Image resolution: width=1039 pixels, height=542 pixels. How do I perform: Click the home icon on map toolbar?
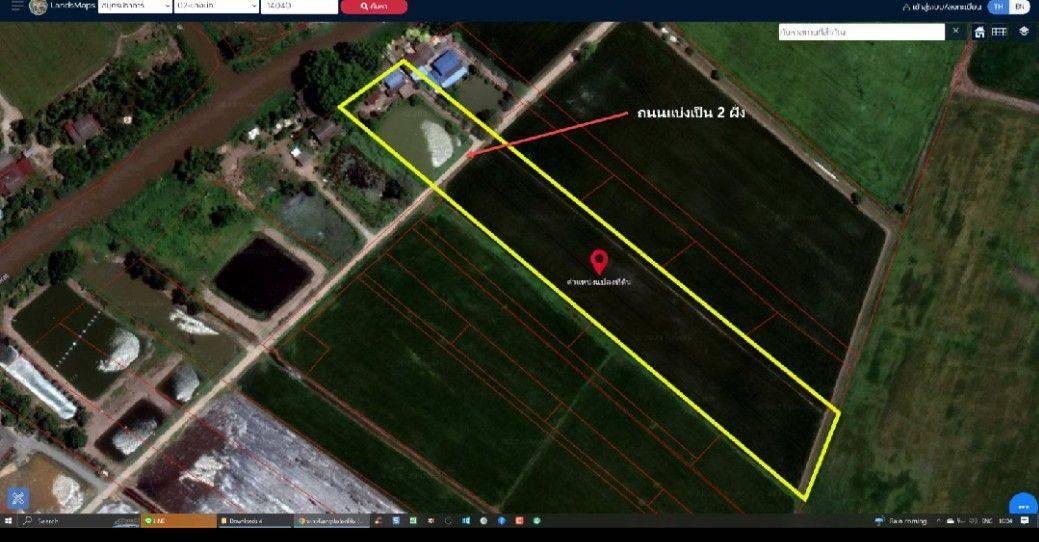(979, 32)
